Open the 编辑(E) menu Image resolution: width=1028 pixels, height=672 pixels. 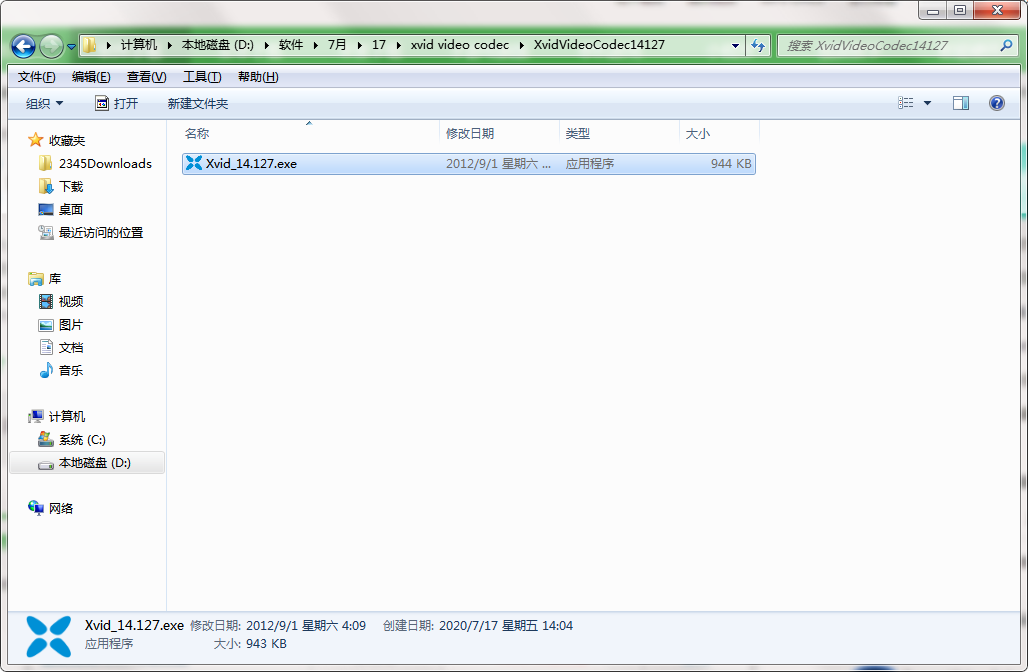91,77
